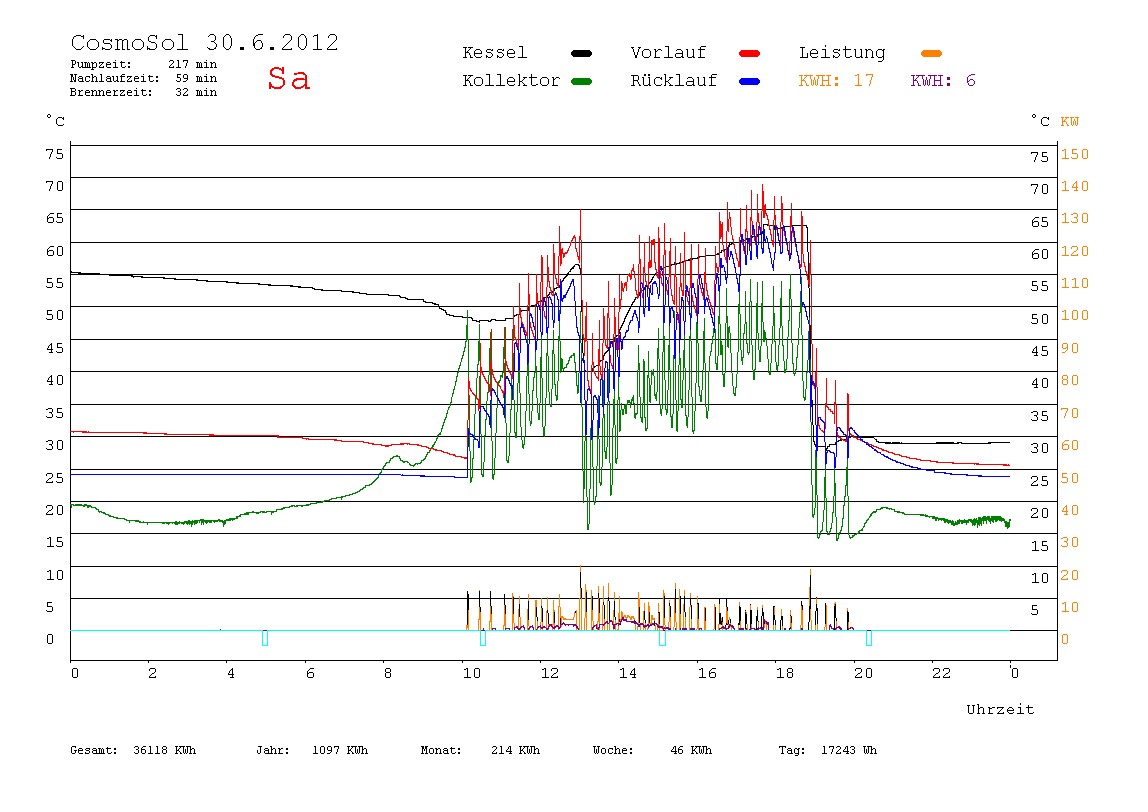Viewport: 1148px width, 812px height.
Task: Select the 'Vorlauf' legend label
Action: coord(668,53)
